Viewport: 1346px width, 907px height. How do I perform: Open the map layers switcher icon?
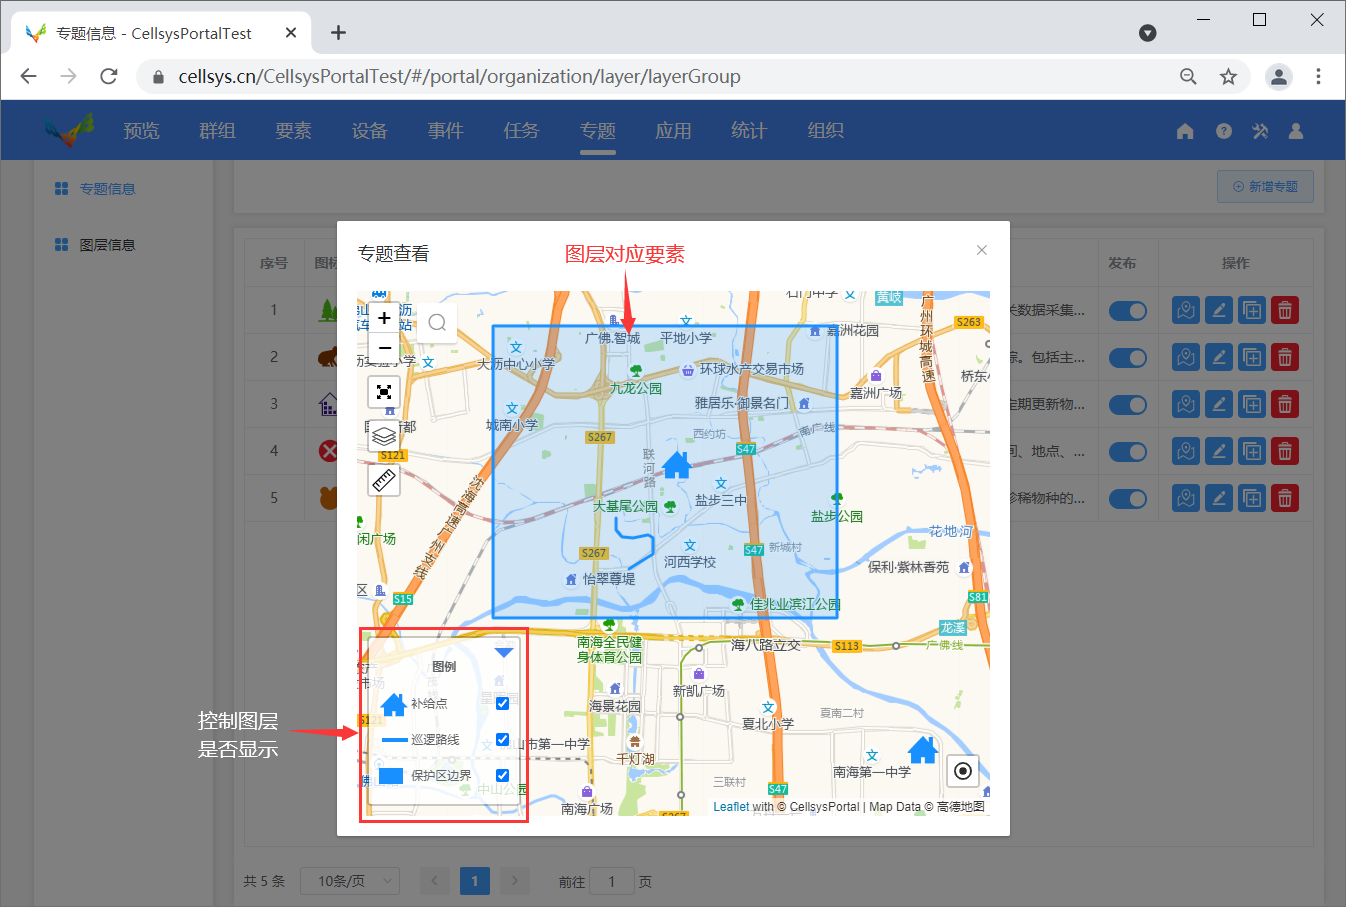pos(384,436)
